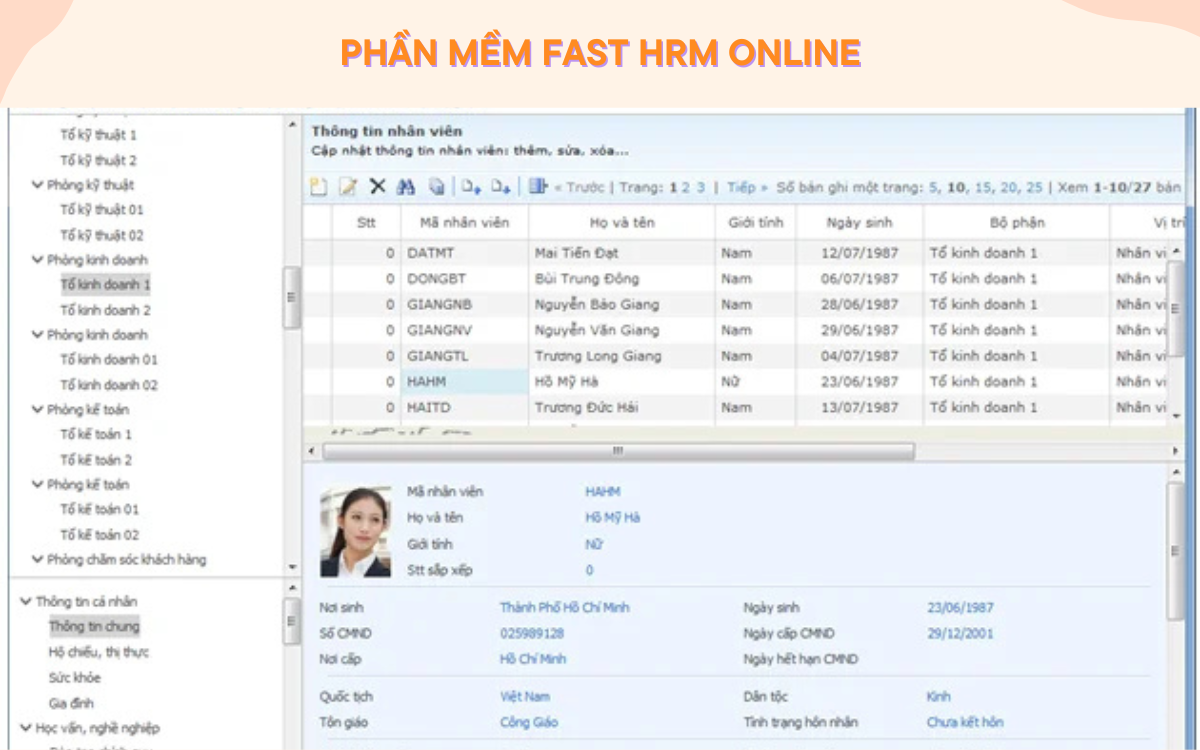Select Tổ kinh doanh 02 in tree
The image size is (1200, 750).
coord(109,385)
